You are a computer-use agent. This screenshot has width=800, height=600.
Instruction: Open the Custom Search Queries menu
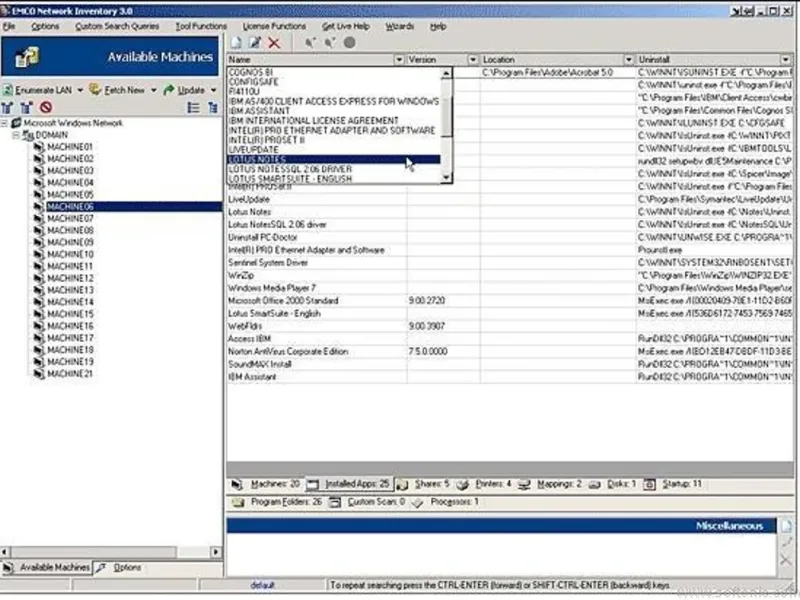[117, 26]
